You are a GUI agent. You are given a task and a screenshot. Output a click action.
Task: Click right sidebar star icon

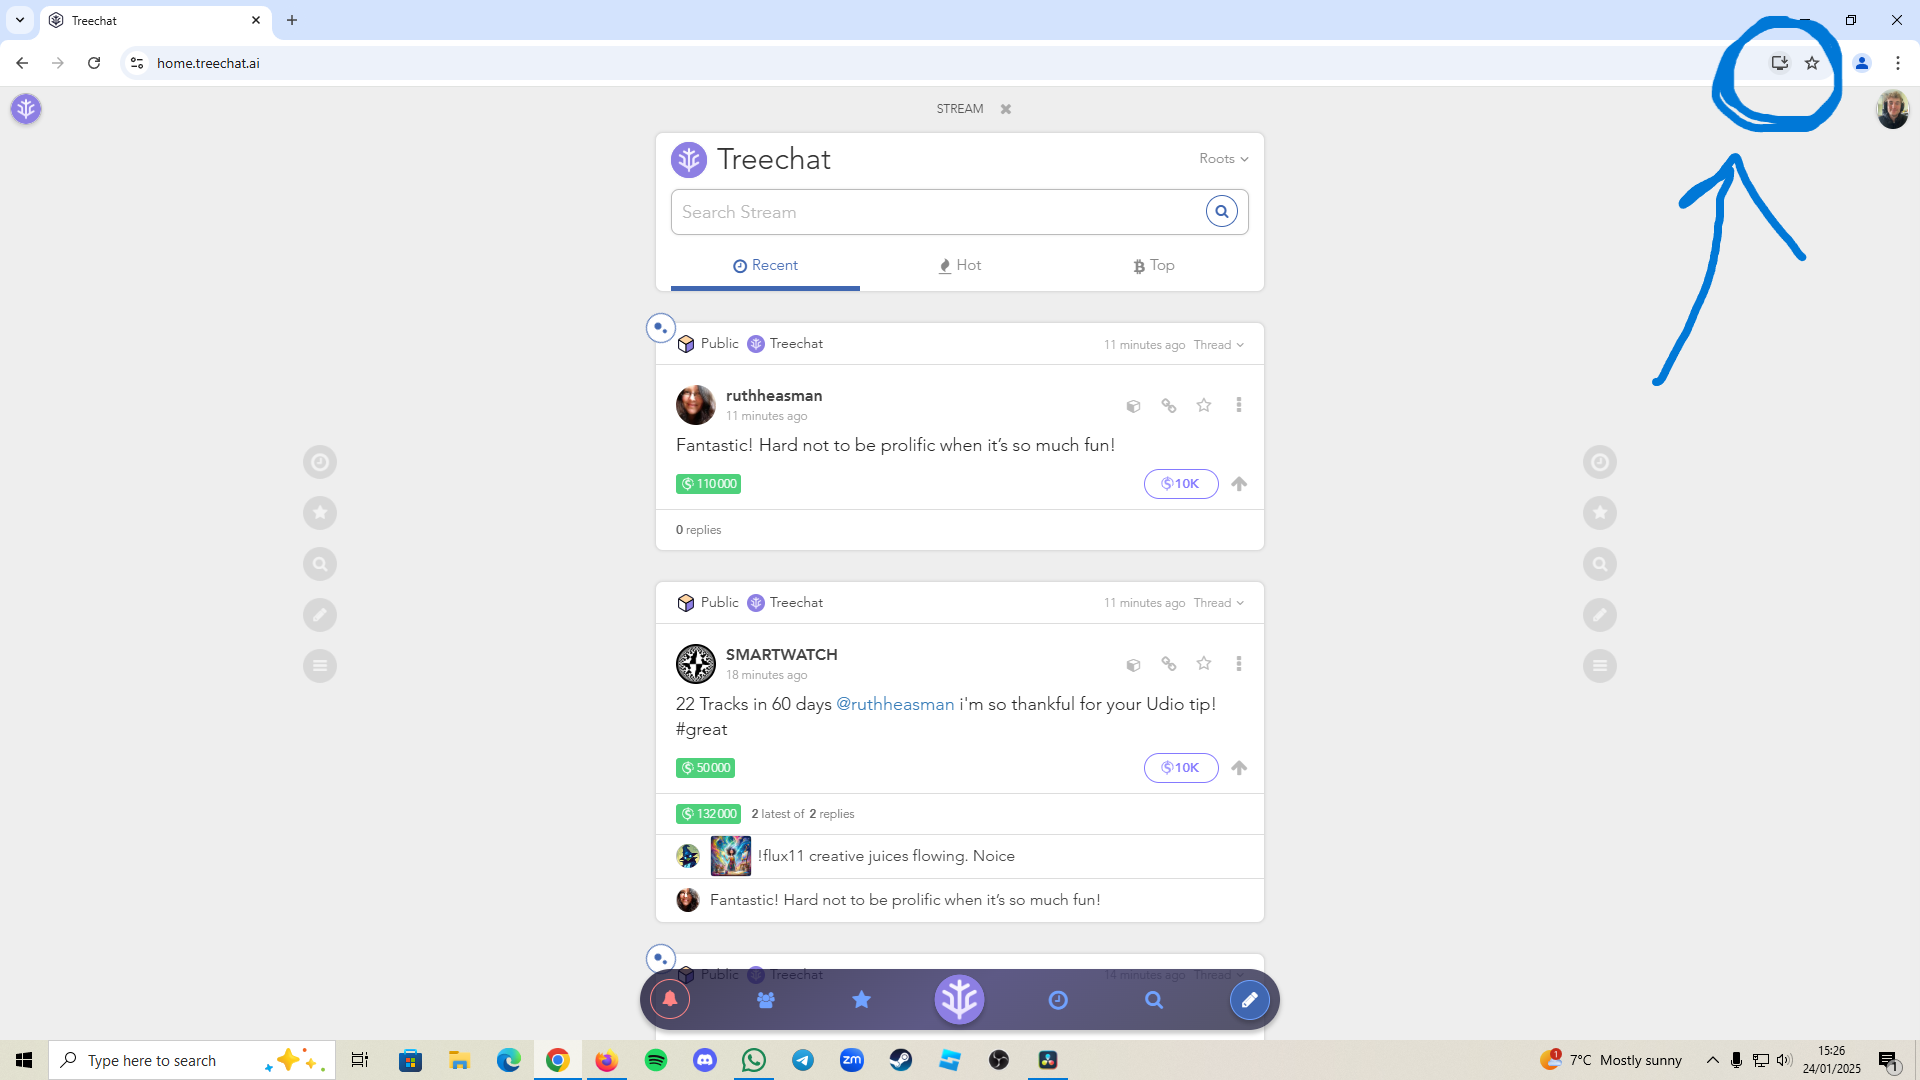coord(1600,513)
